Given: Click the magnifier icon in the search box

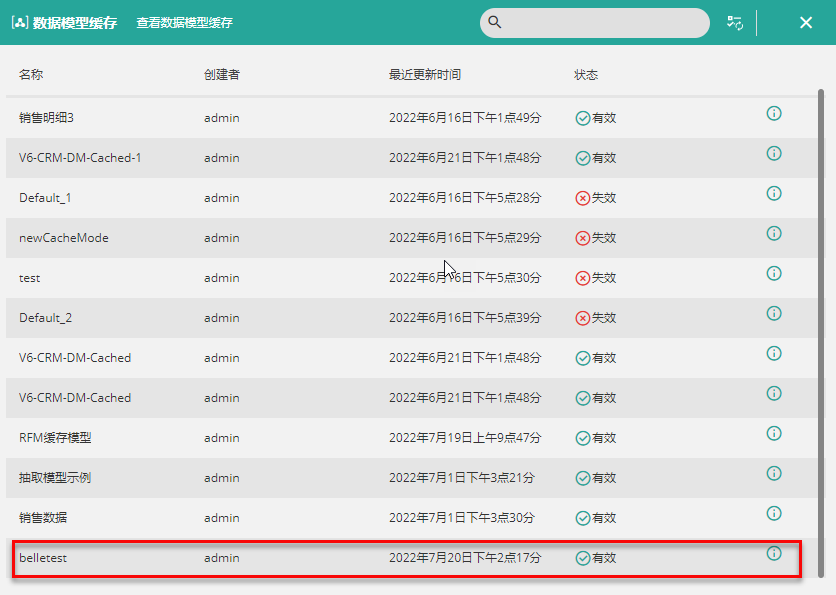Looking at the screenshot, I should [495, 23].
